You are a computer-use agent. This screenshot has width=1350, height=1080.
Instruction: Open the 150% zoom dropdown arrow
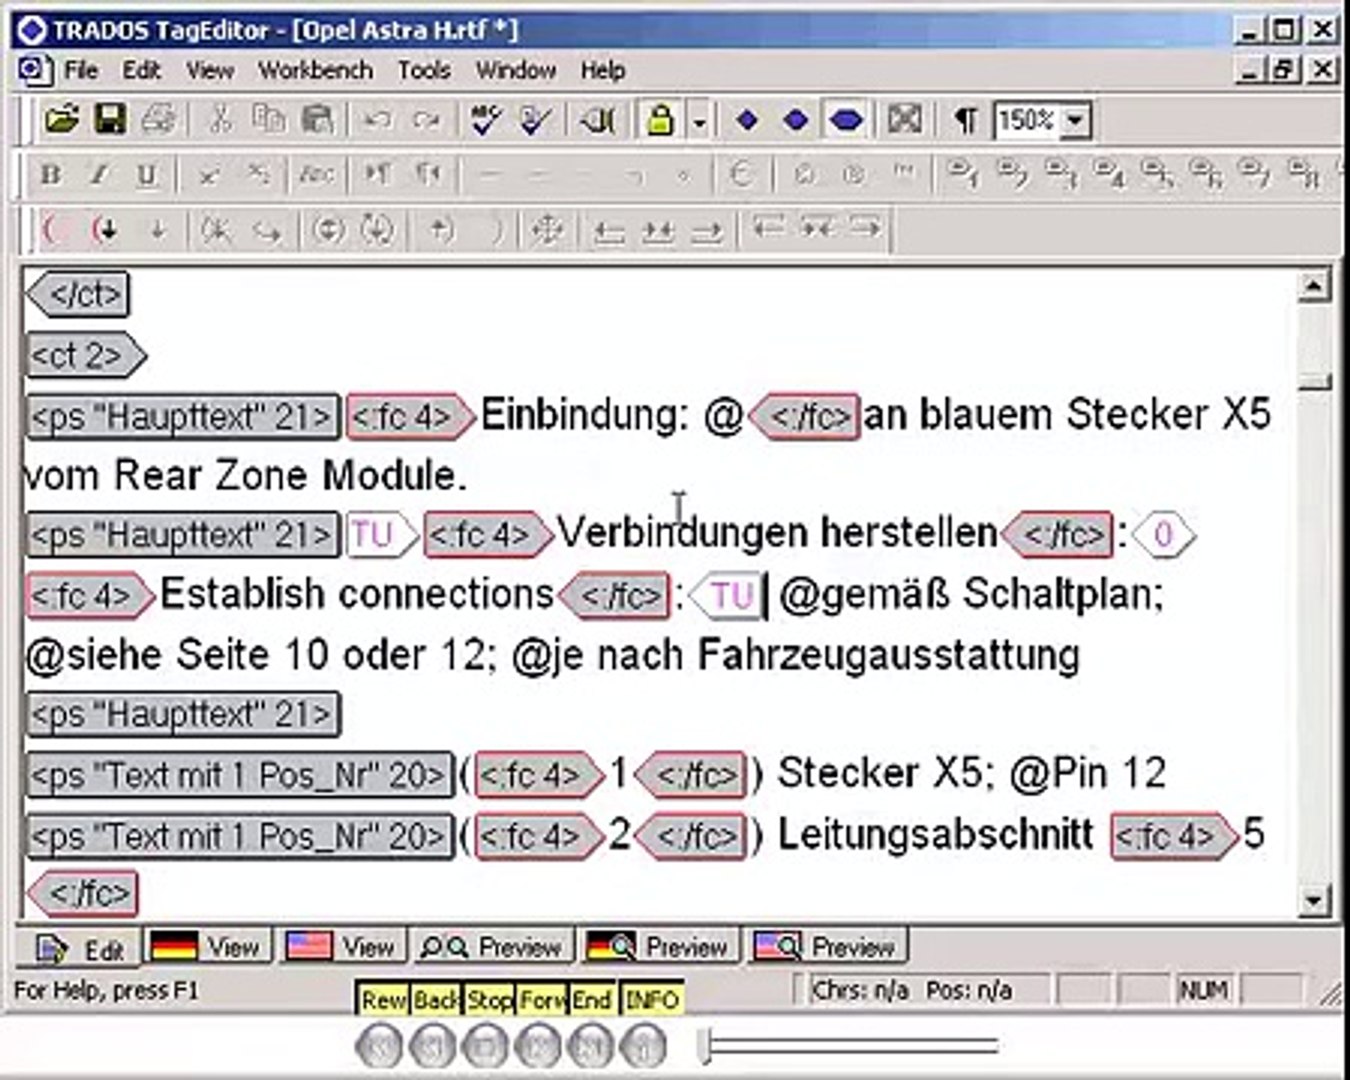point(1075,121)
